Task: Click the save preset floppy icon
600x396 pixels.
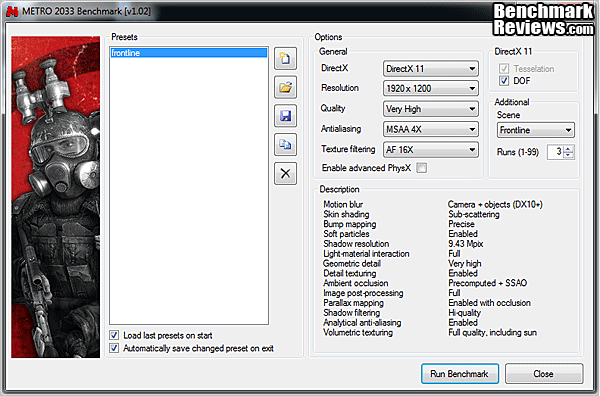Action: (x=285, y=116)
